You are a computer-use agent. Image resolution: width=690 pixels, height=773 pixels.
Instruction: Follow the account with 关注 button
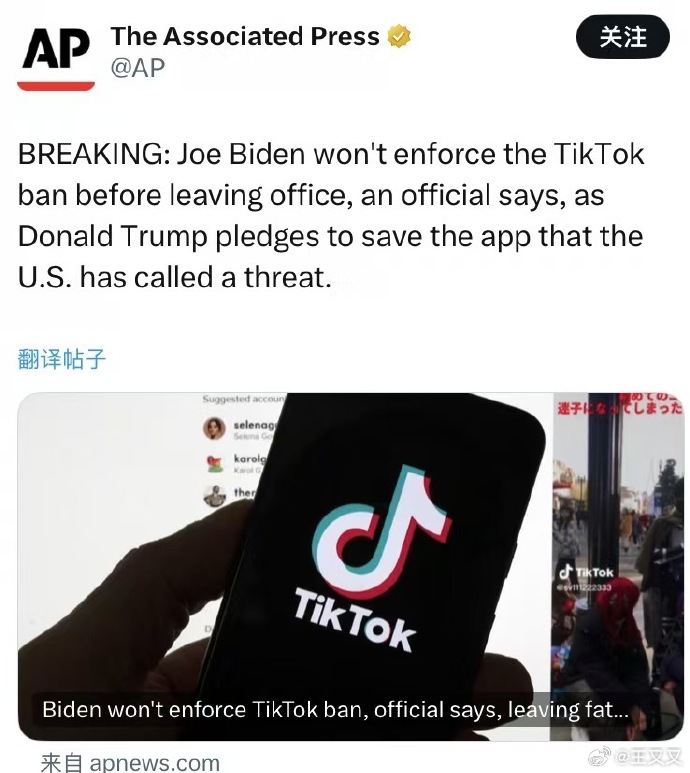click(x=623, y=37)
